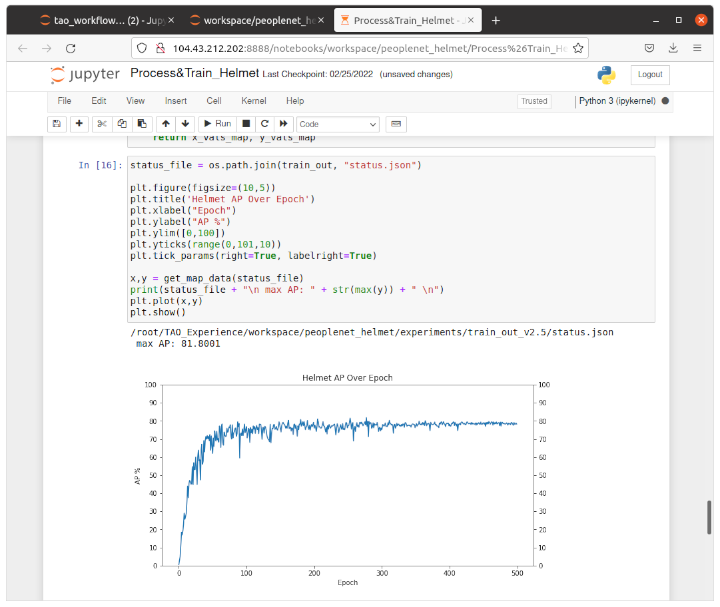Move the selected cell up
This screenshot has height=607, width=720.
(165, 124)
